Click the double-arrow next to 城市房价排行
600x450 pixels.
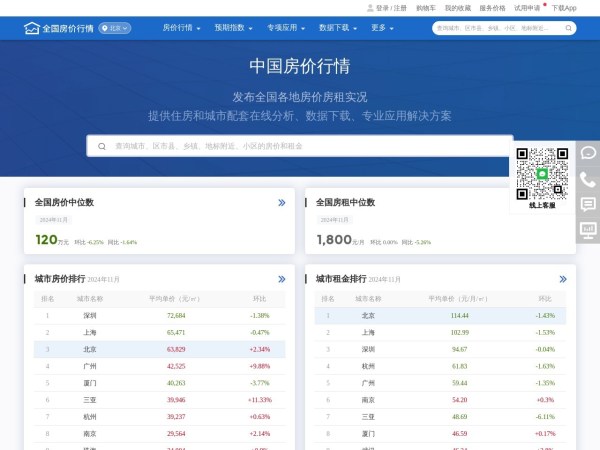(282, 280)
